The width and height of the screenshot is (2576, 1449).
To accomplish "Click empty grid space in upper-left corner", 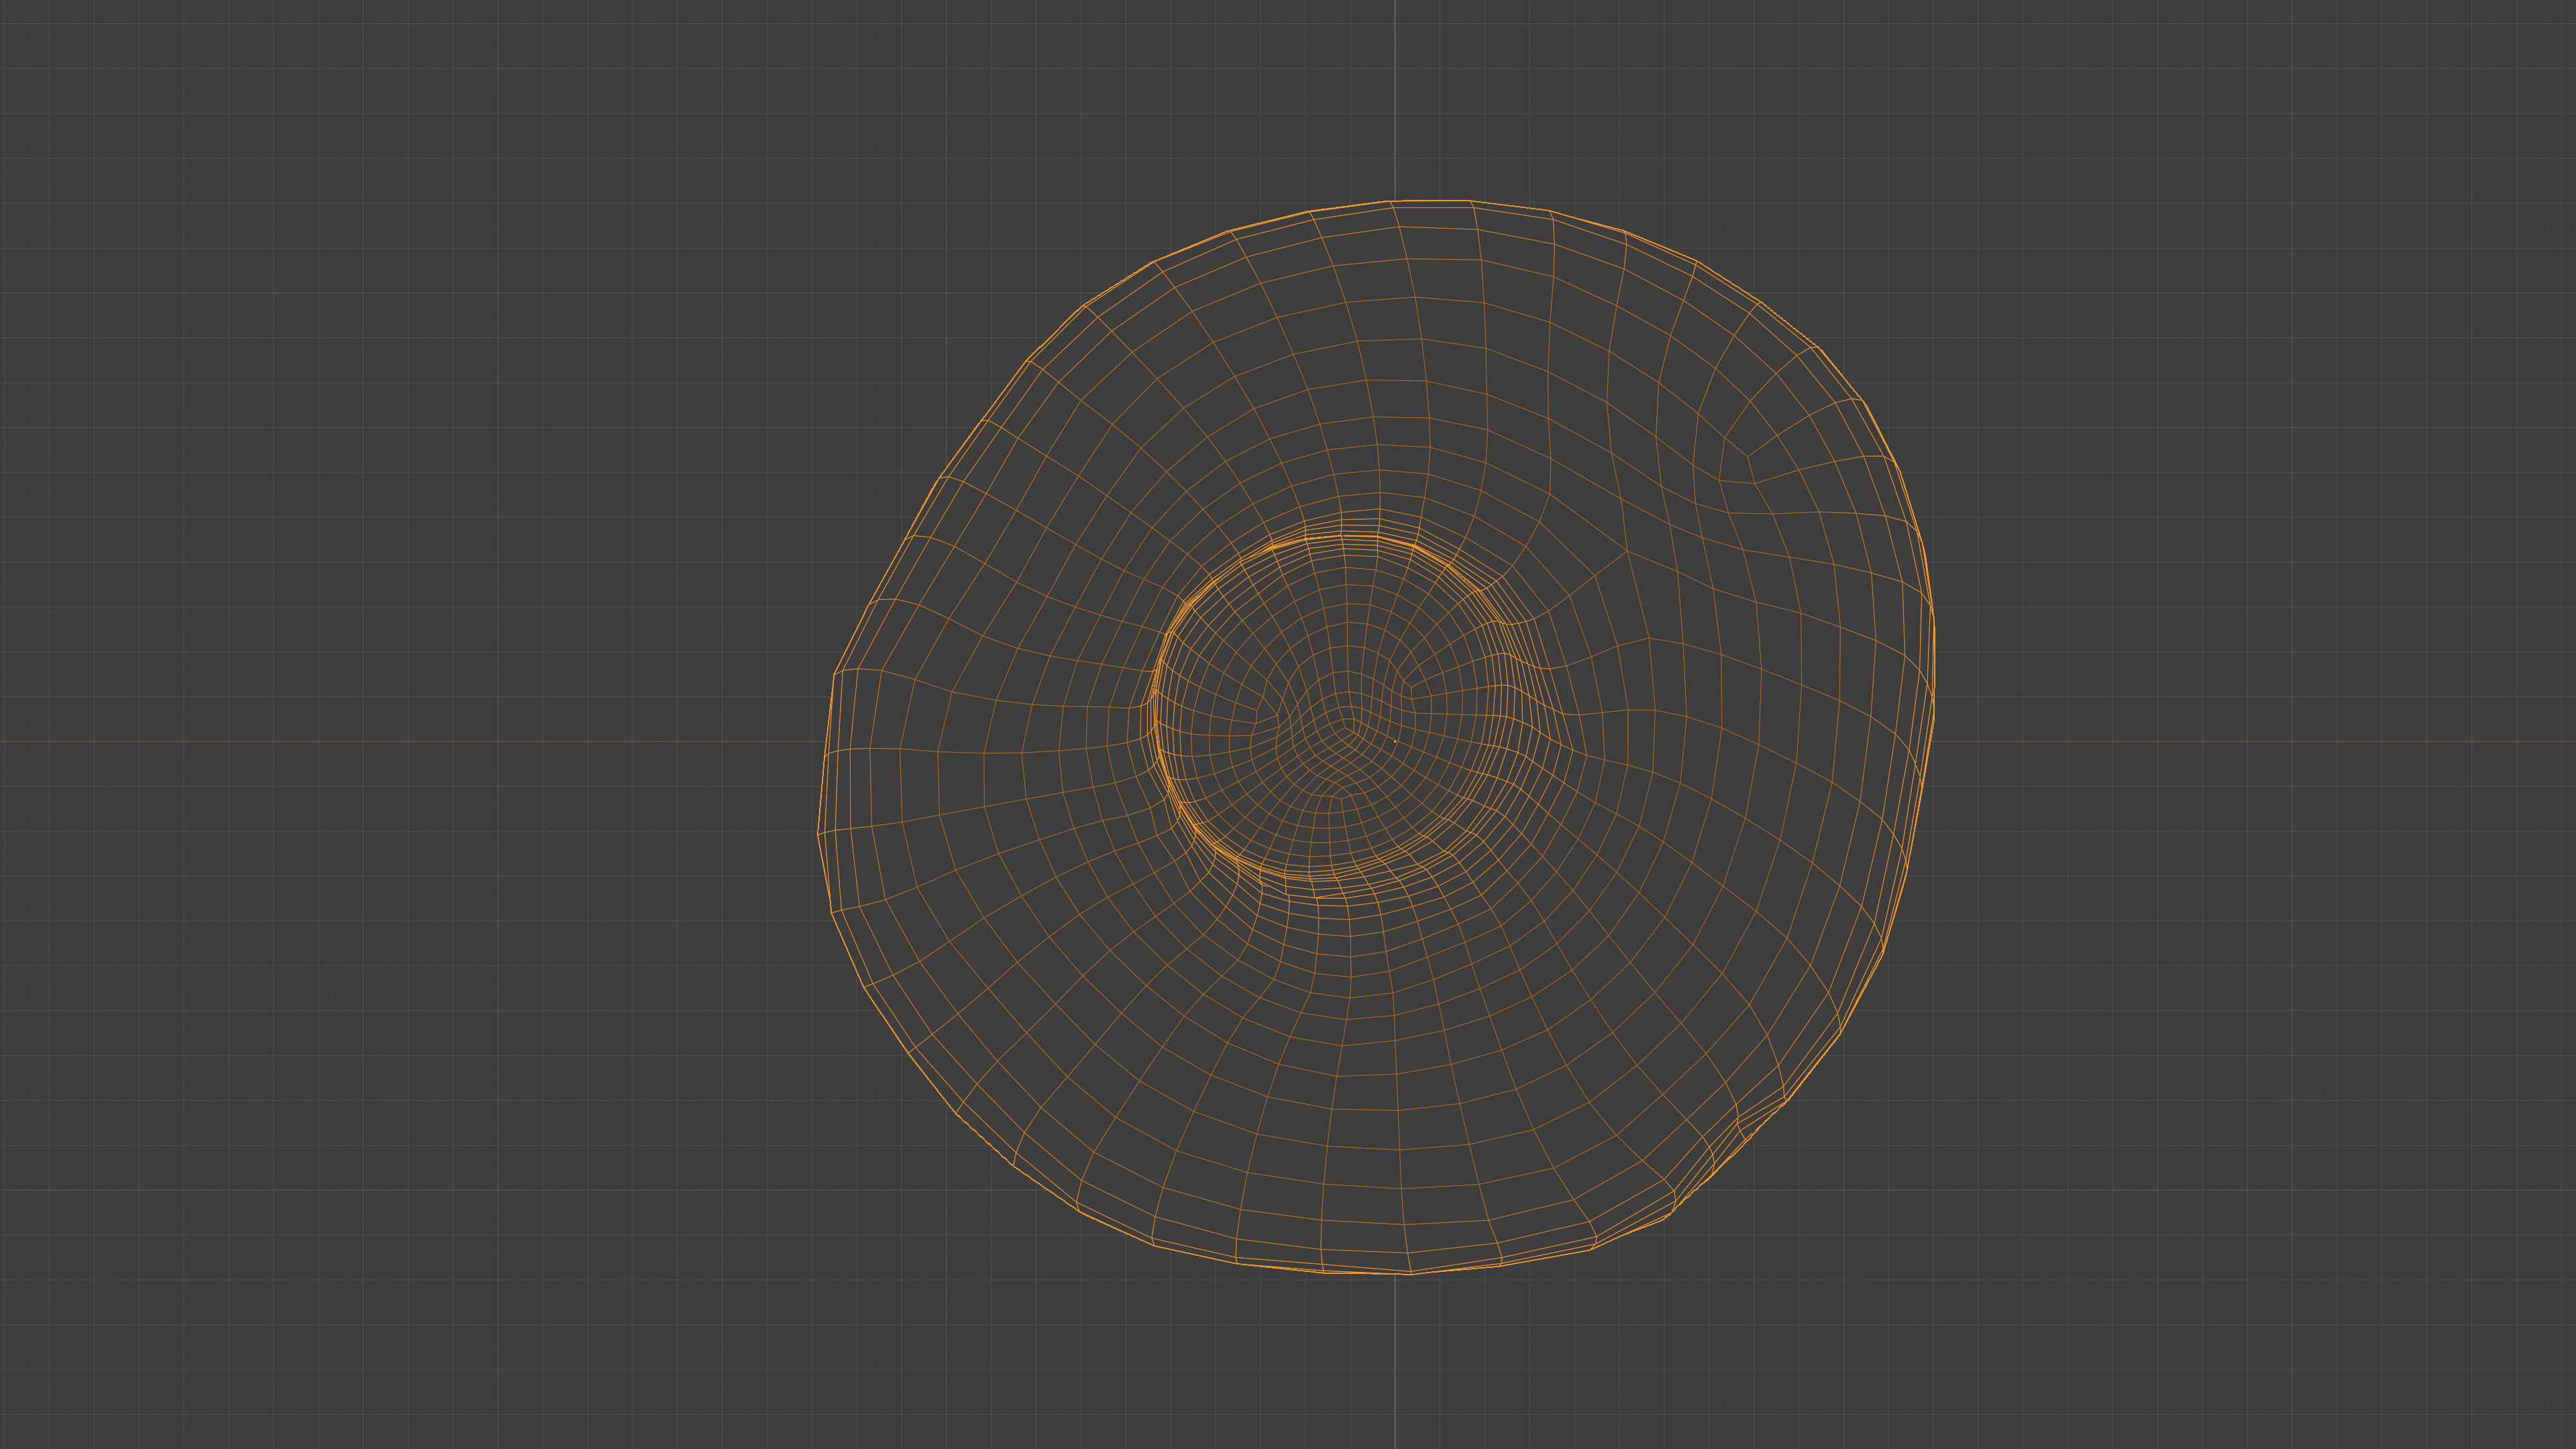I will click(x=200, y=150).
